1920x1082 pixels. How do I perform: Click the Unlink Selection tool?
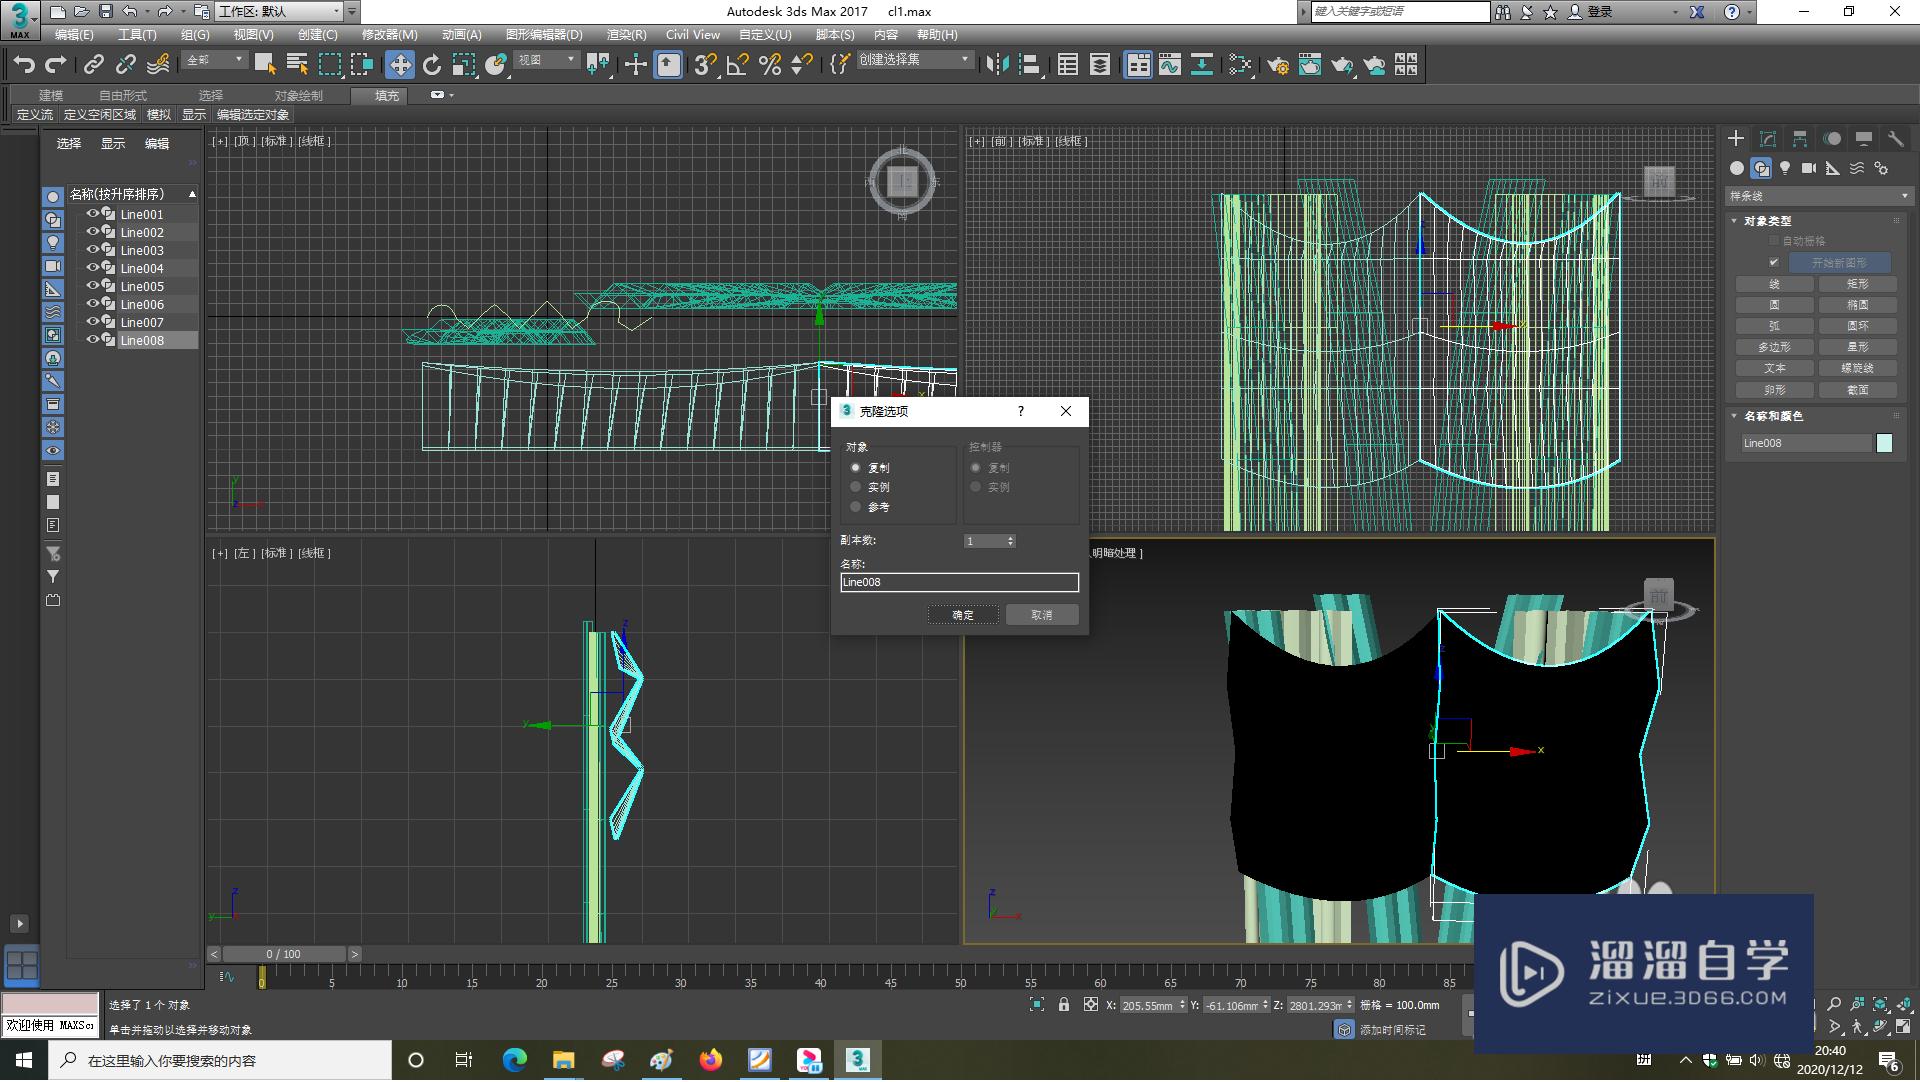point(125,65)
